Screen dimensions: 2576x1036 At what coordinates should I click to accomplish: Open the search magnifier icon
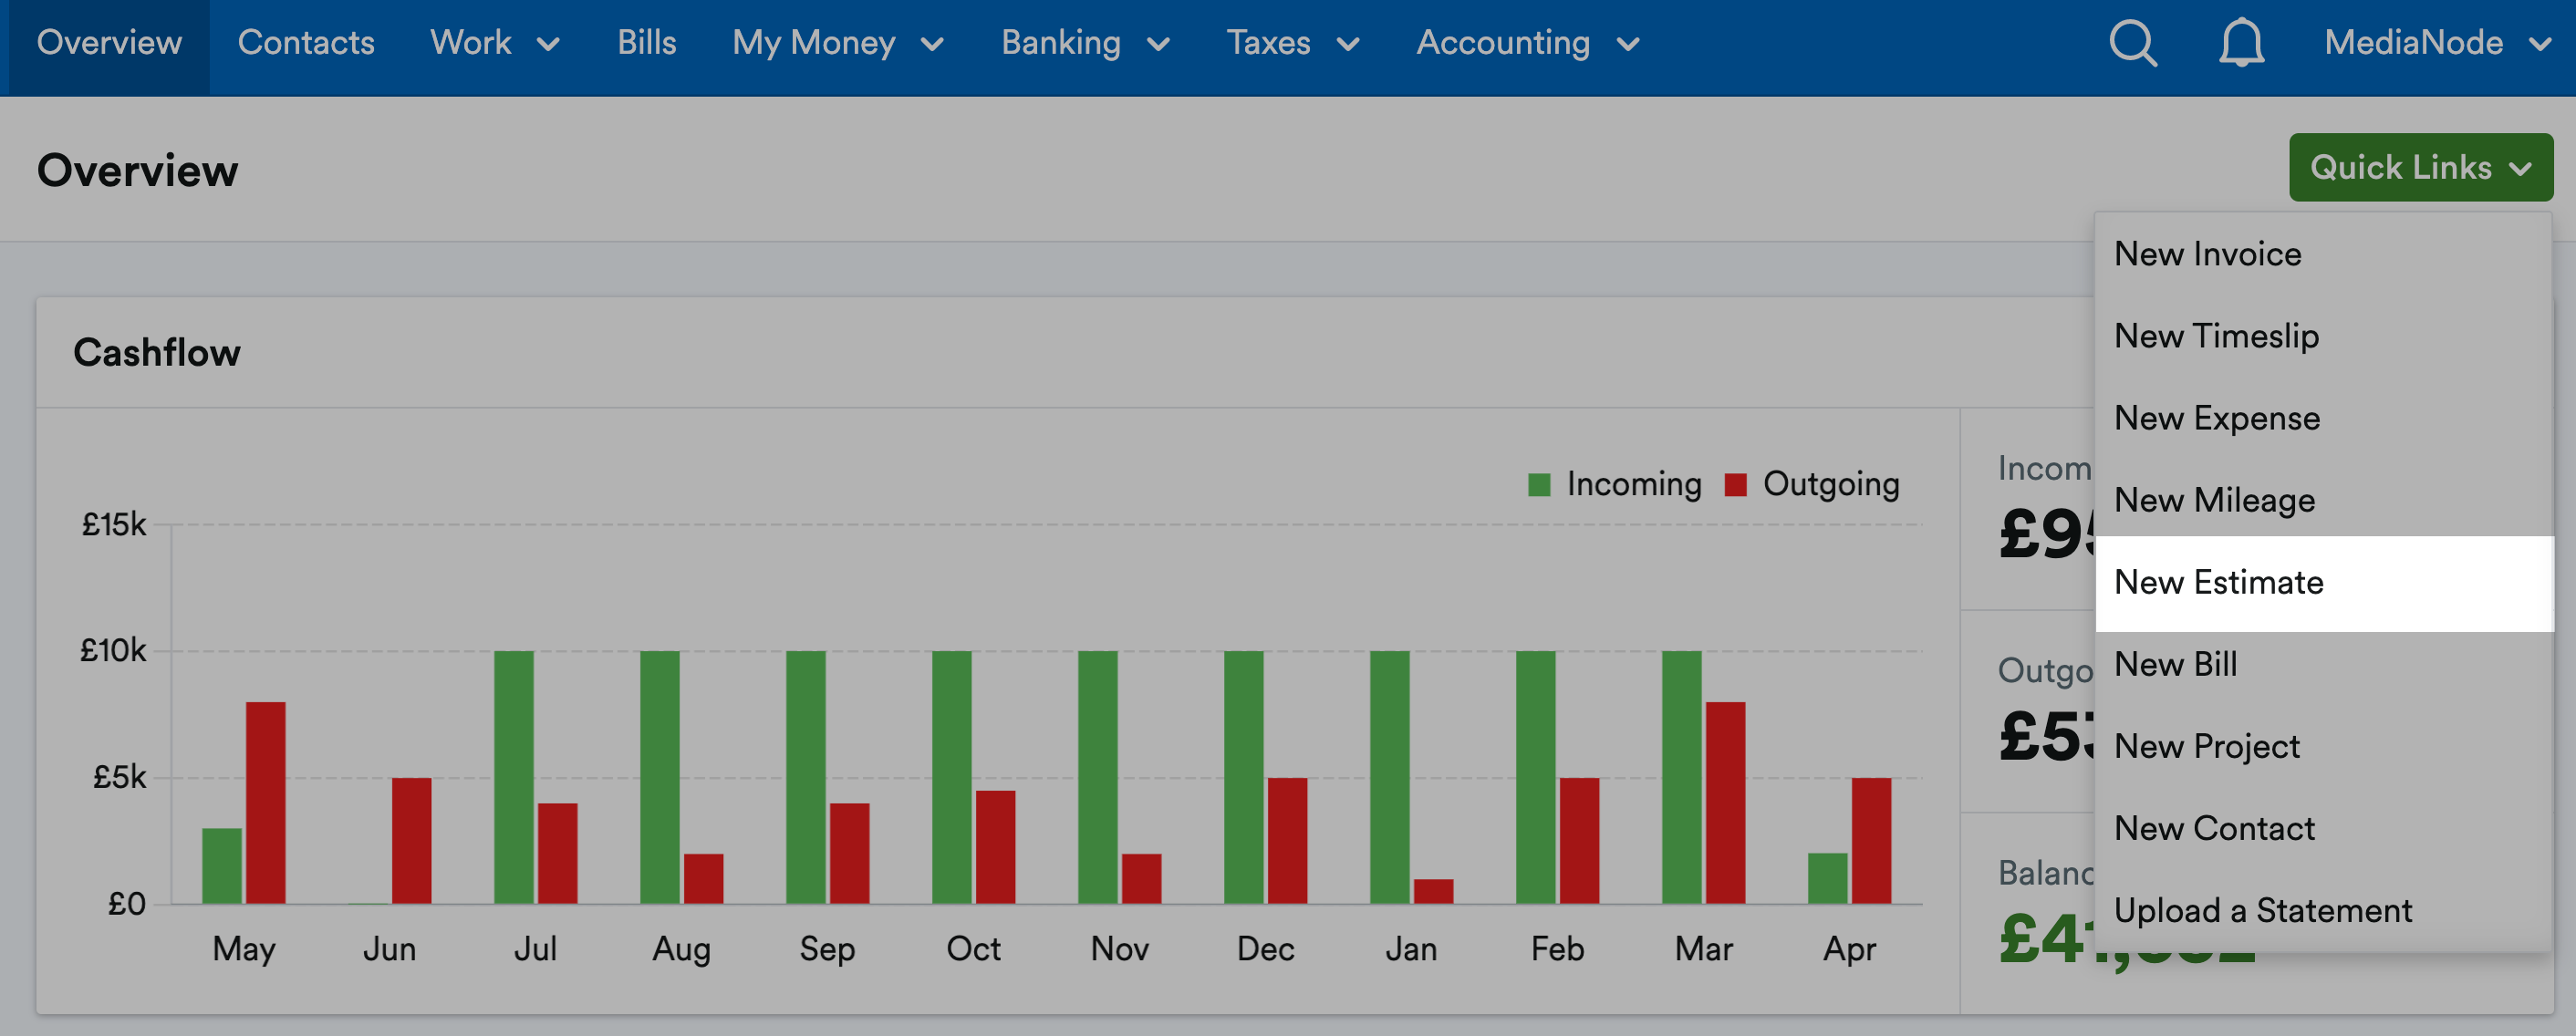[x=2132, y=43]
